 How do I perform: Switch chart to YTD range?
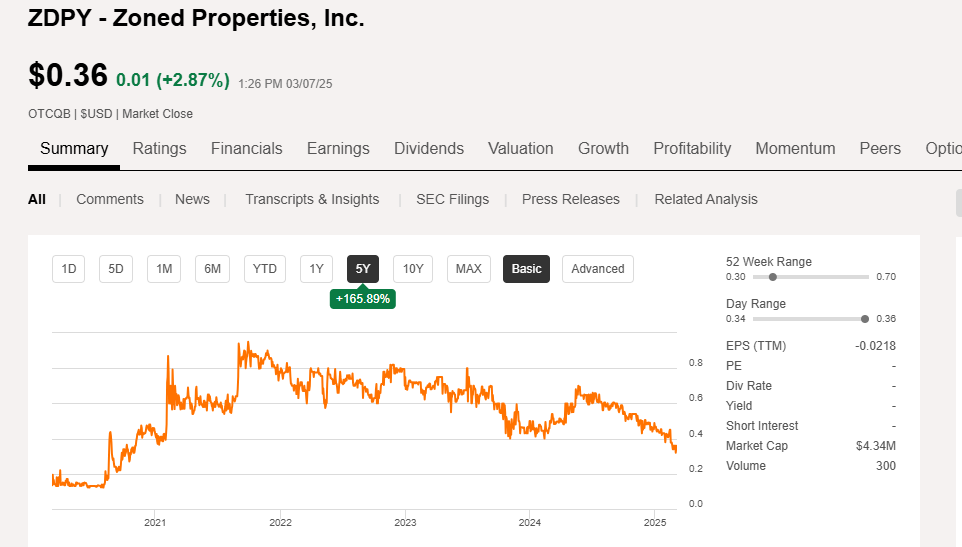click(x=265, y=268)
